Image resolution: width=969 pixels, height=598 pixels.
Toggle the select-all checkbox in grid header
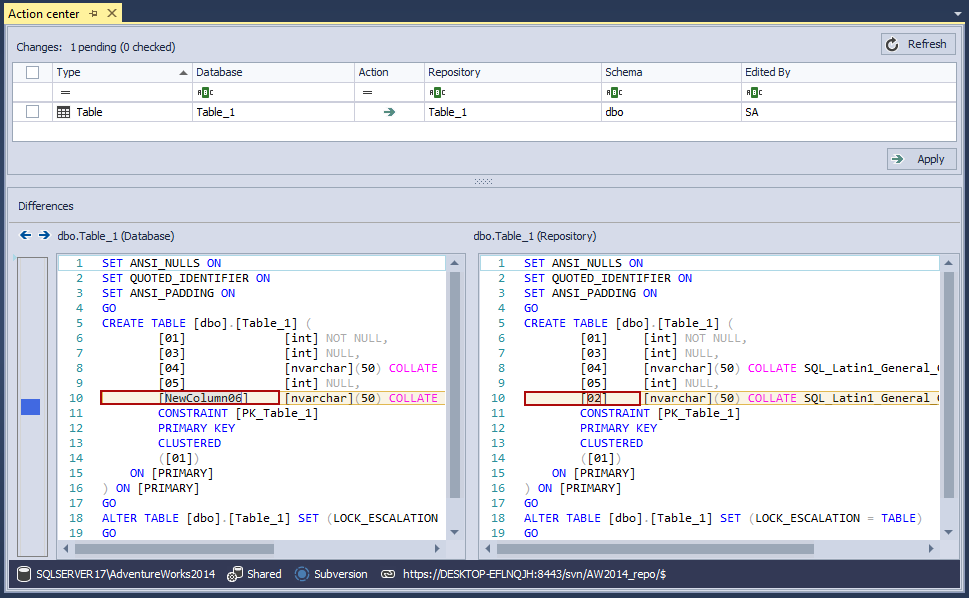click(32, 72)
